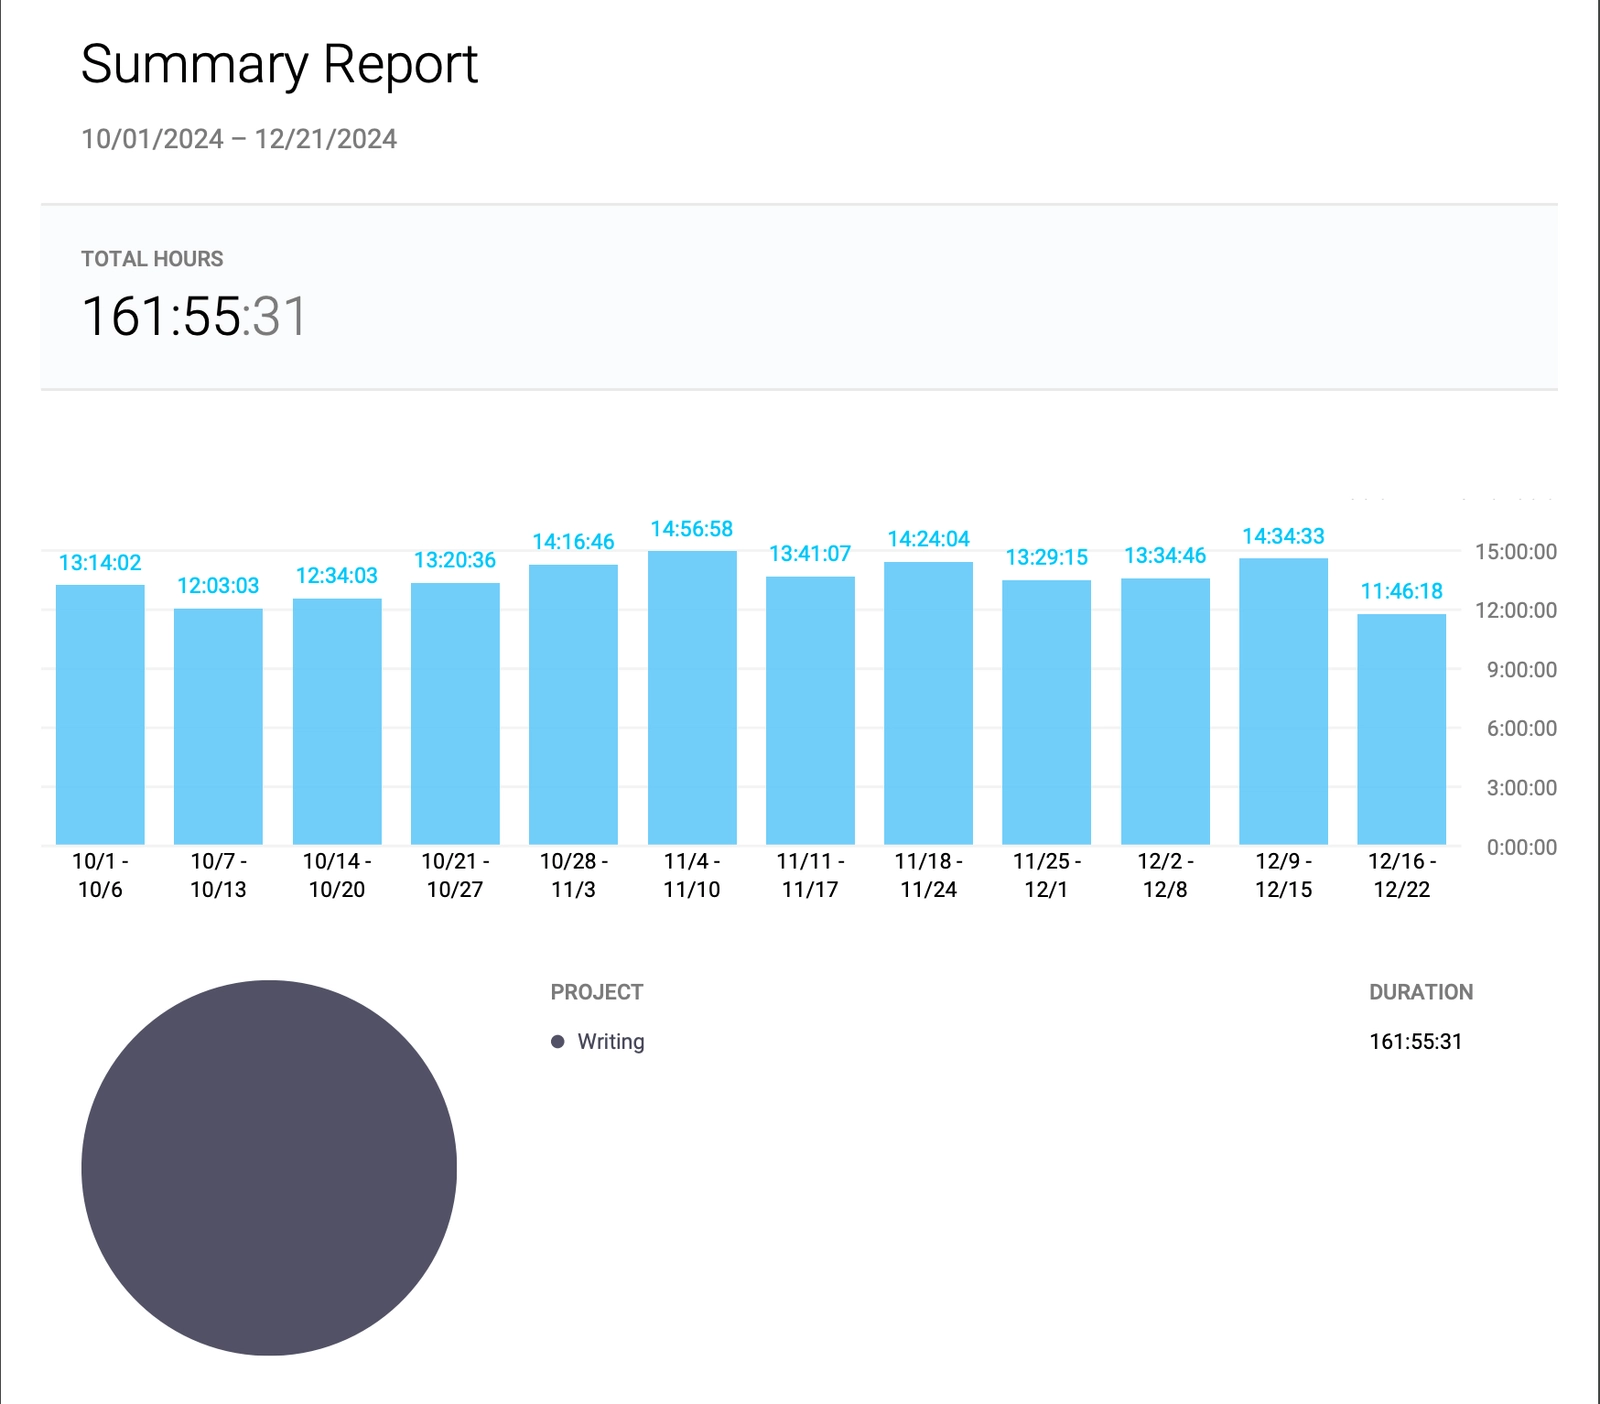The height and width of the screenshot is (1404, 1600).
Task: Select the shortest bar, 12/16 - 12/22
Action: pos(1401,729)
